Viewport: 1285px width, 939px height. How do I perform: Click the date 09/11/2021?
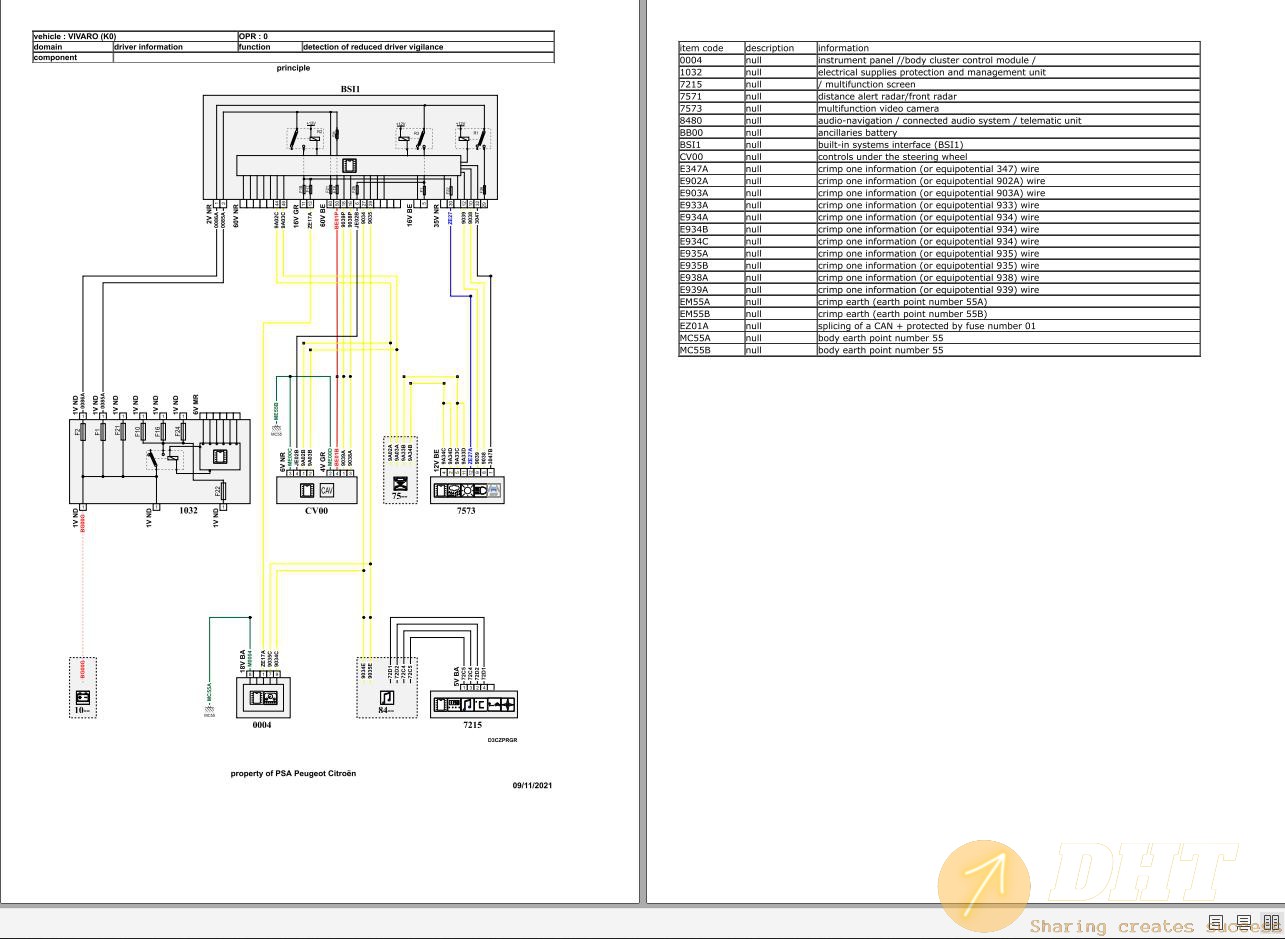[532, 785]
